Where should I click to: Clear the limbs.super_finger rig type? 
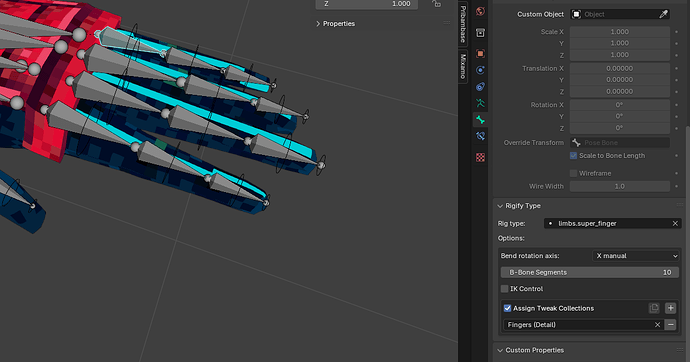675,223
